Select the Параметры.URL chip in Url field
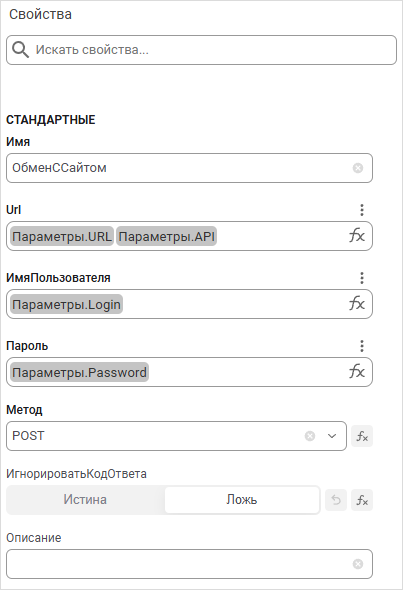The height and width of the screenshot is (590, 403). tap(62, 236)
